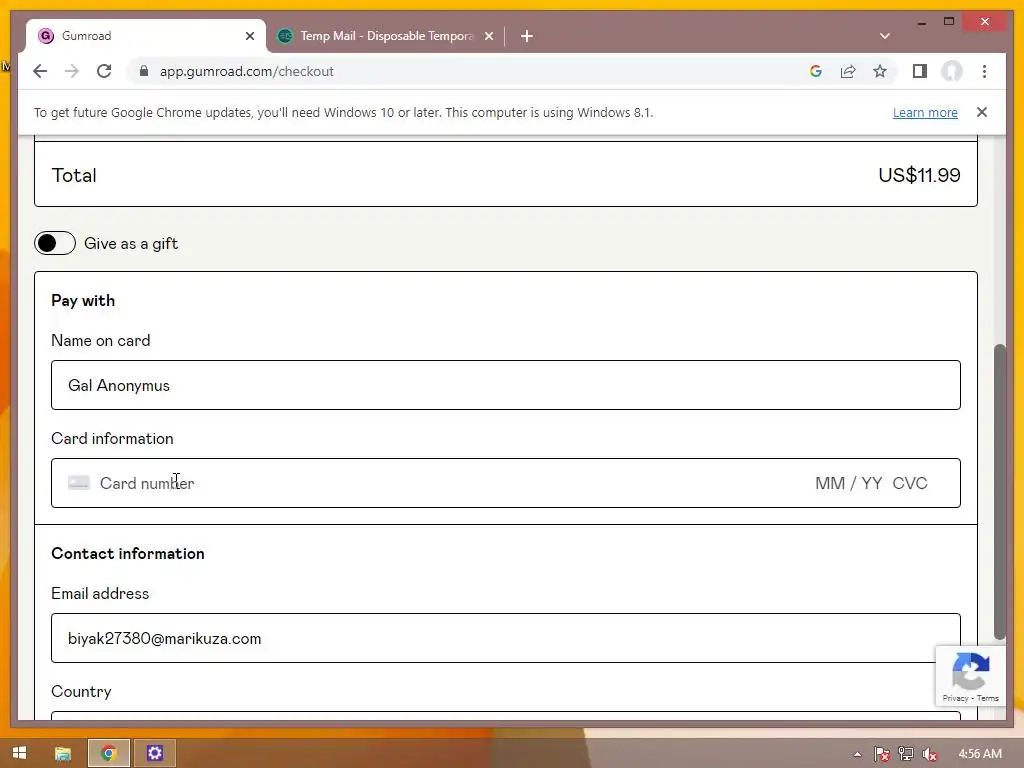Screen dimensions: 1024x768
Task: Maximize the Chrome window
Action: pyautogui.click(x=949, y=22)
